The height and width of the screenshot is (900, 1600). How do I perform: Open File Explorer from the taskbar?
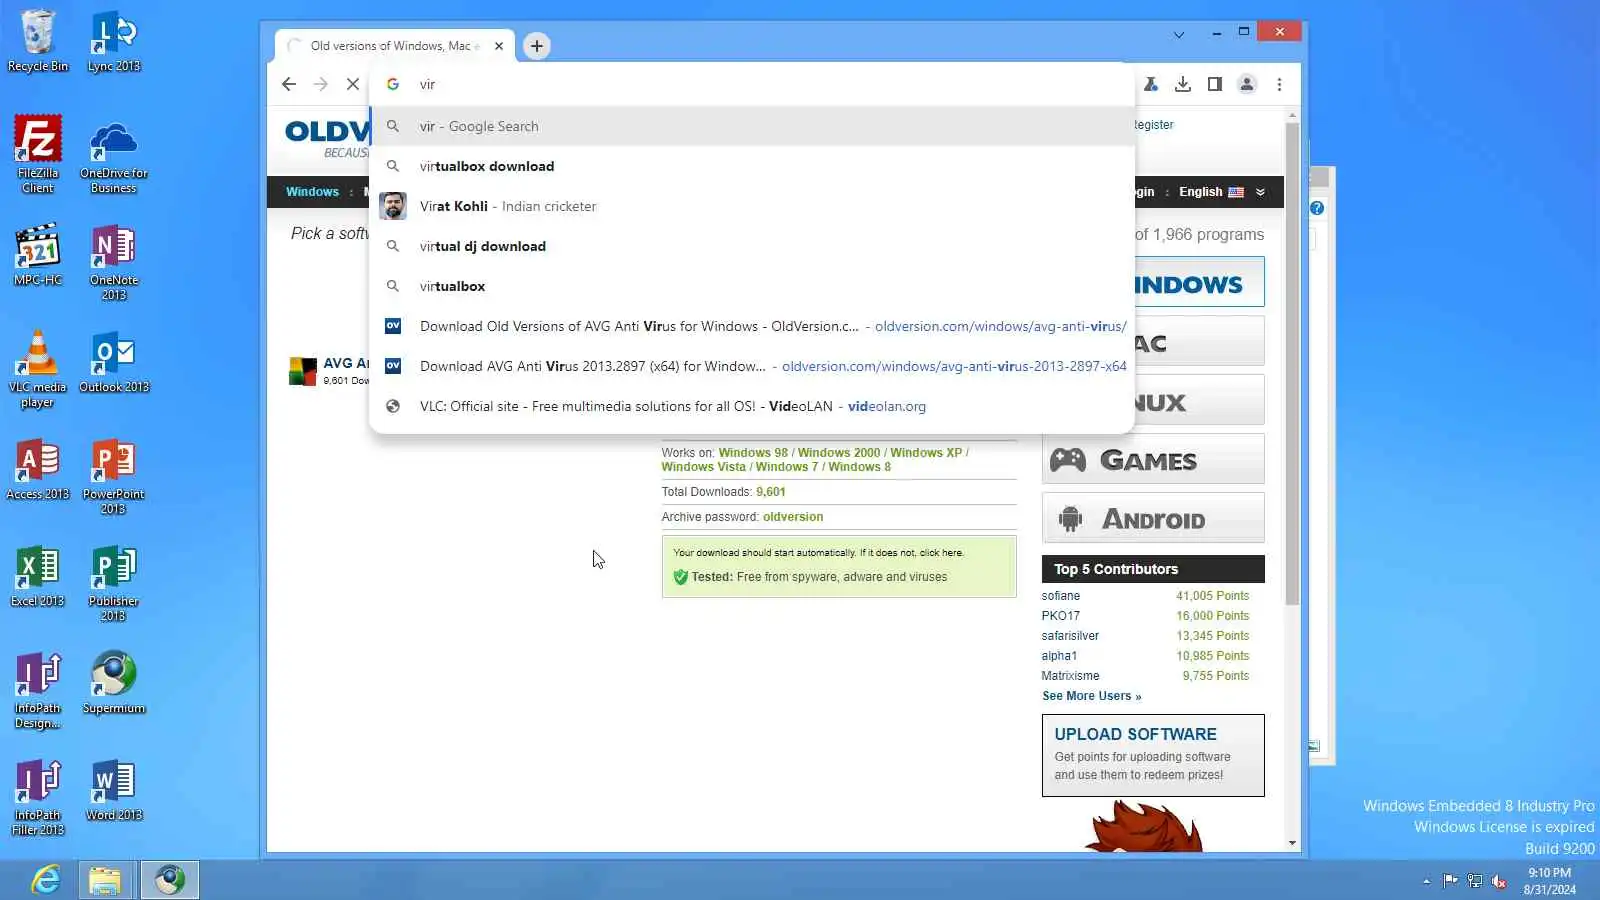coord(105,880)
